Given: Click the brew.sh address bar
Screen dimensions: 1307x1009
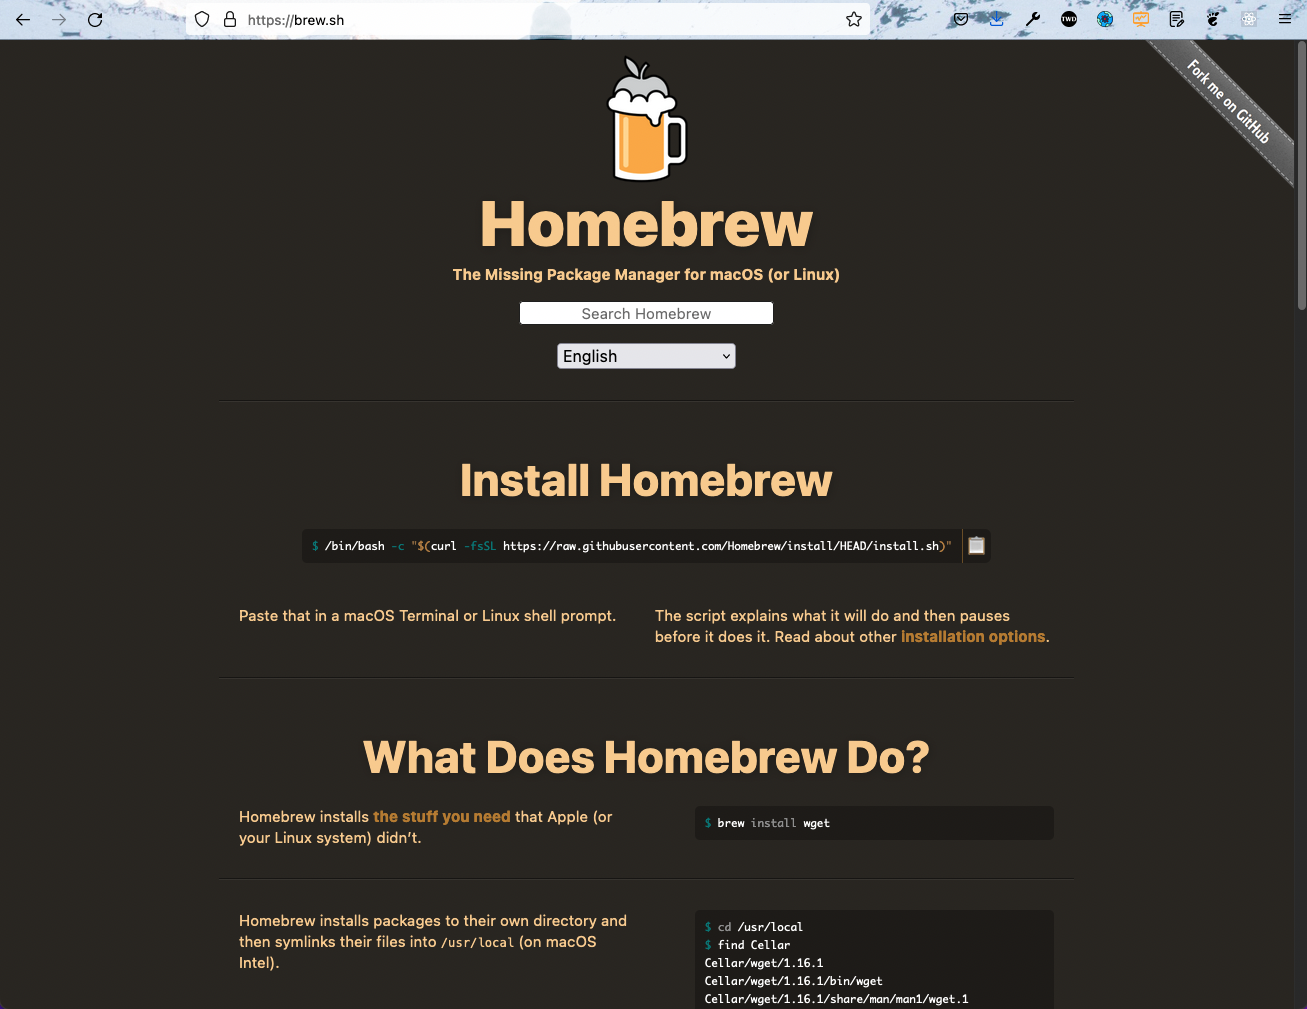Looking at the screenshot, I should tap(528, 19).
